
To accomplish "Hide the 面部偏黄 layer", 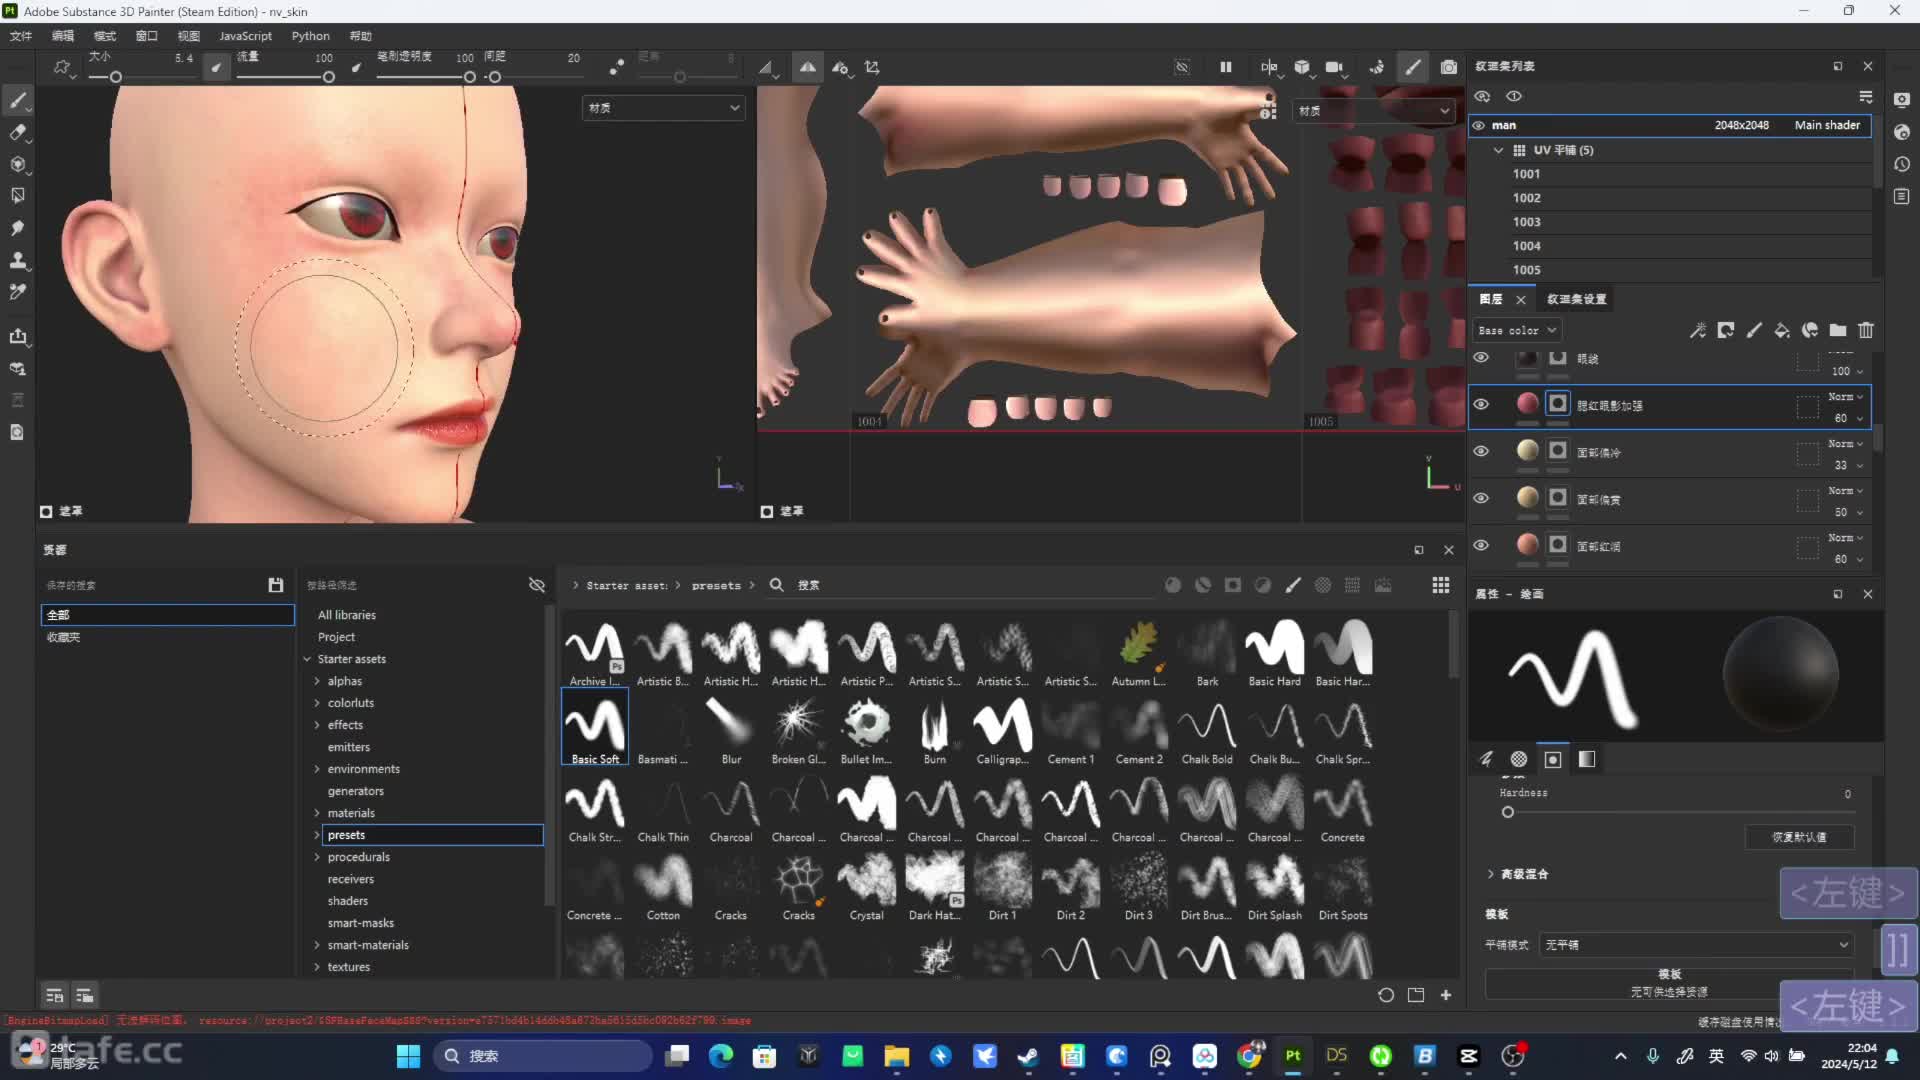I will 1481,498.
